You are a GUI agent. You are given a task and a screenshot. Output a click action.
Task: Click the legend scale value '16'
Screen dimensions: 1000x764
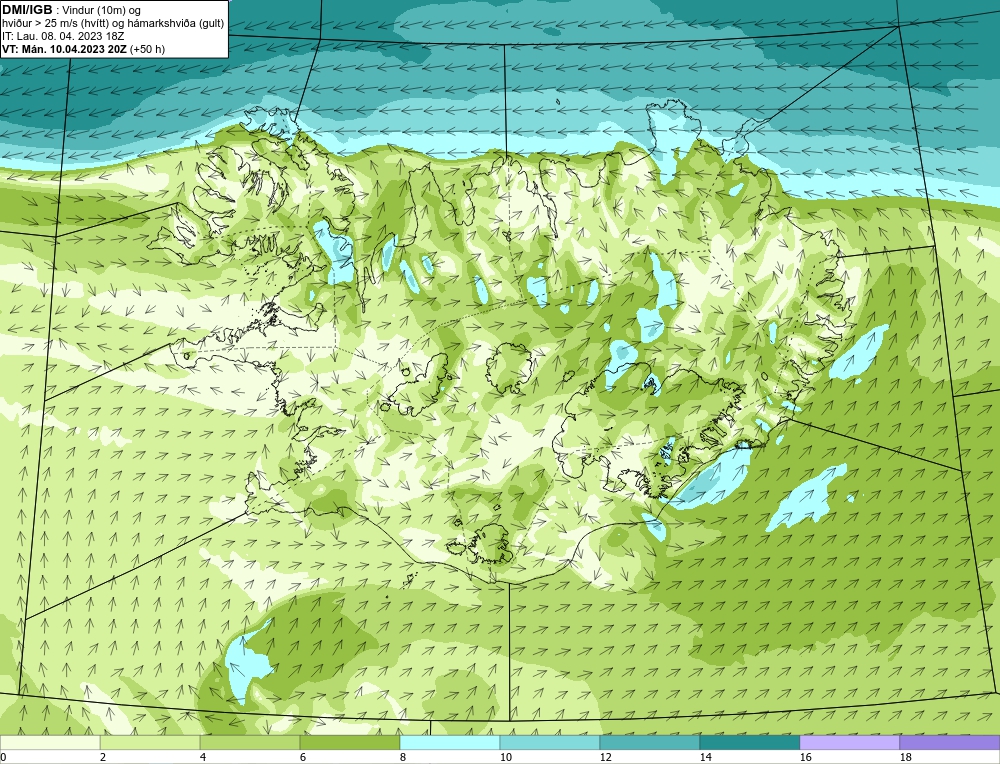(x=805, y=757)
